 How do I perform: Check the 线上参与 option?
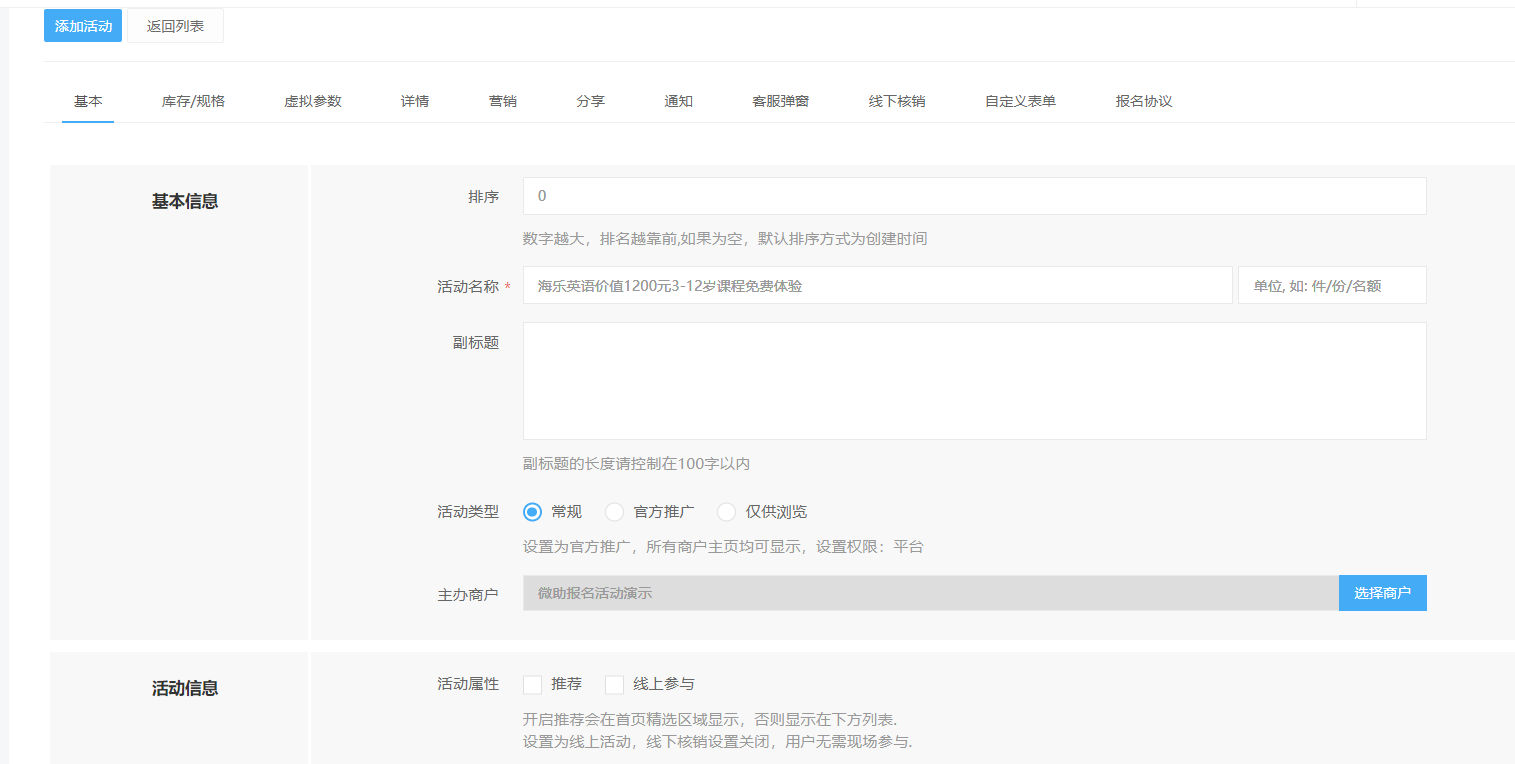coord(614,684)
